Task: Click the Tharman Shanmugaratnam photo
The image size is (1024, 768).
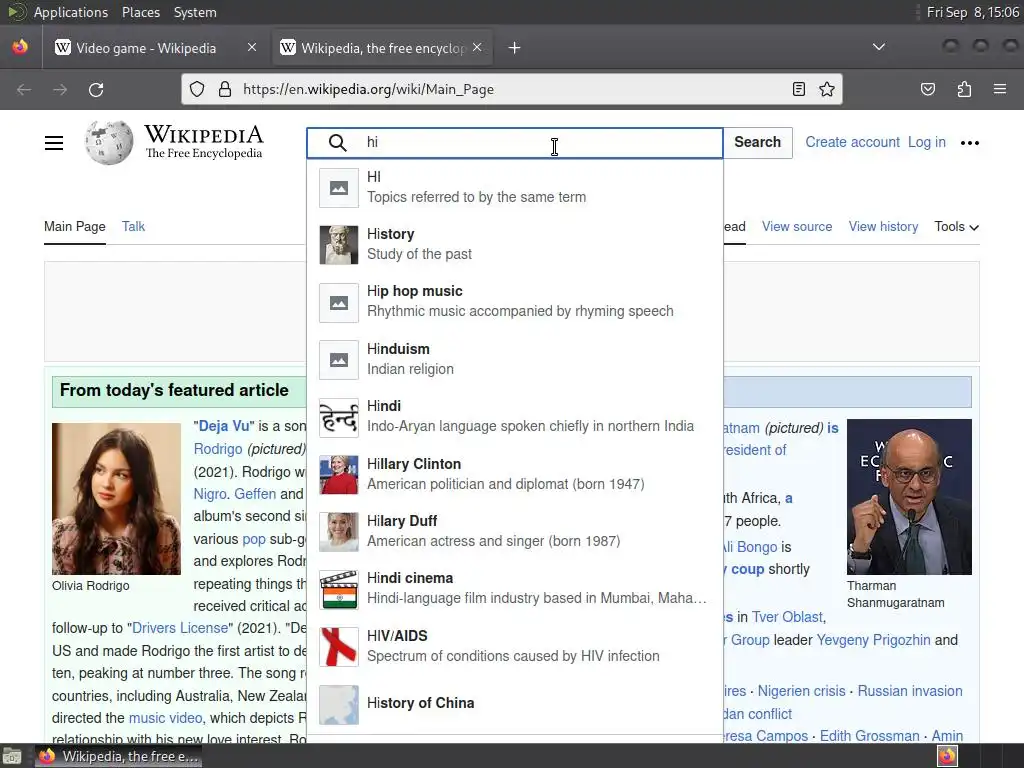Action: (x=909, y=497)
